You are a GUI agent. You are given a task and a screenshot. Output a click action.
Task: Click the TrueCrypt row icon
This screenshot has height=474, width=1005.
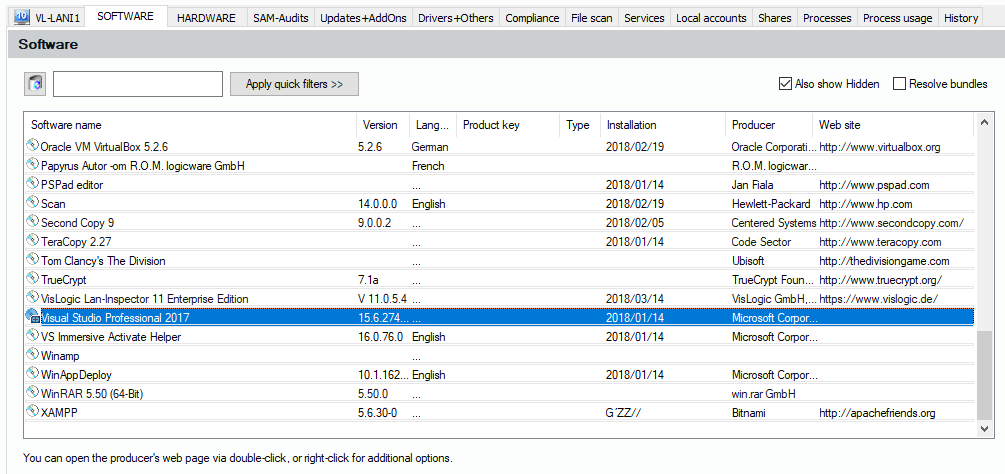pos(32,279)
